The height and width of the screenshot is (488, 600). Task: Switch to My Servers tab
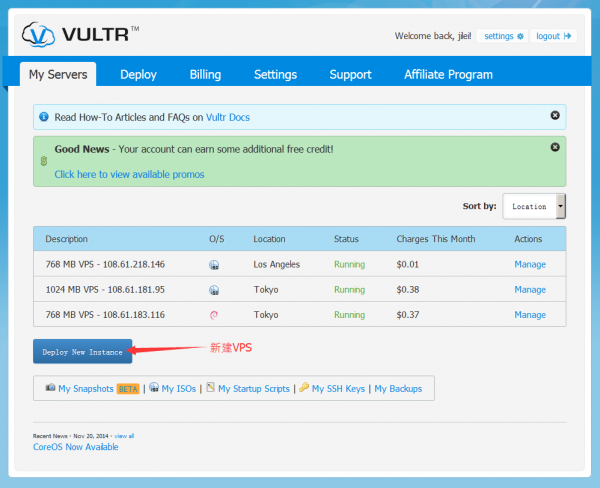point(58,74)
